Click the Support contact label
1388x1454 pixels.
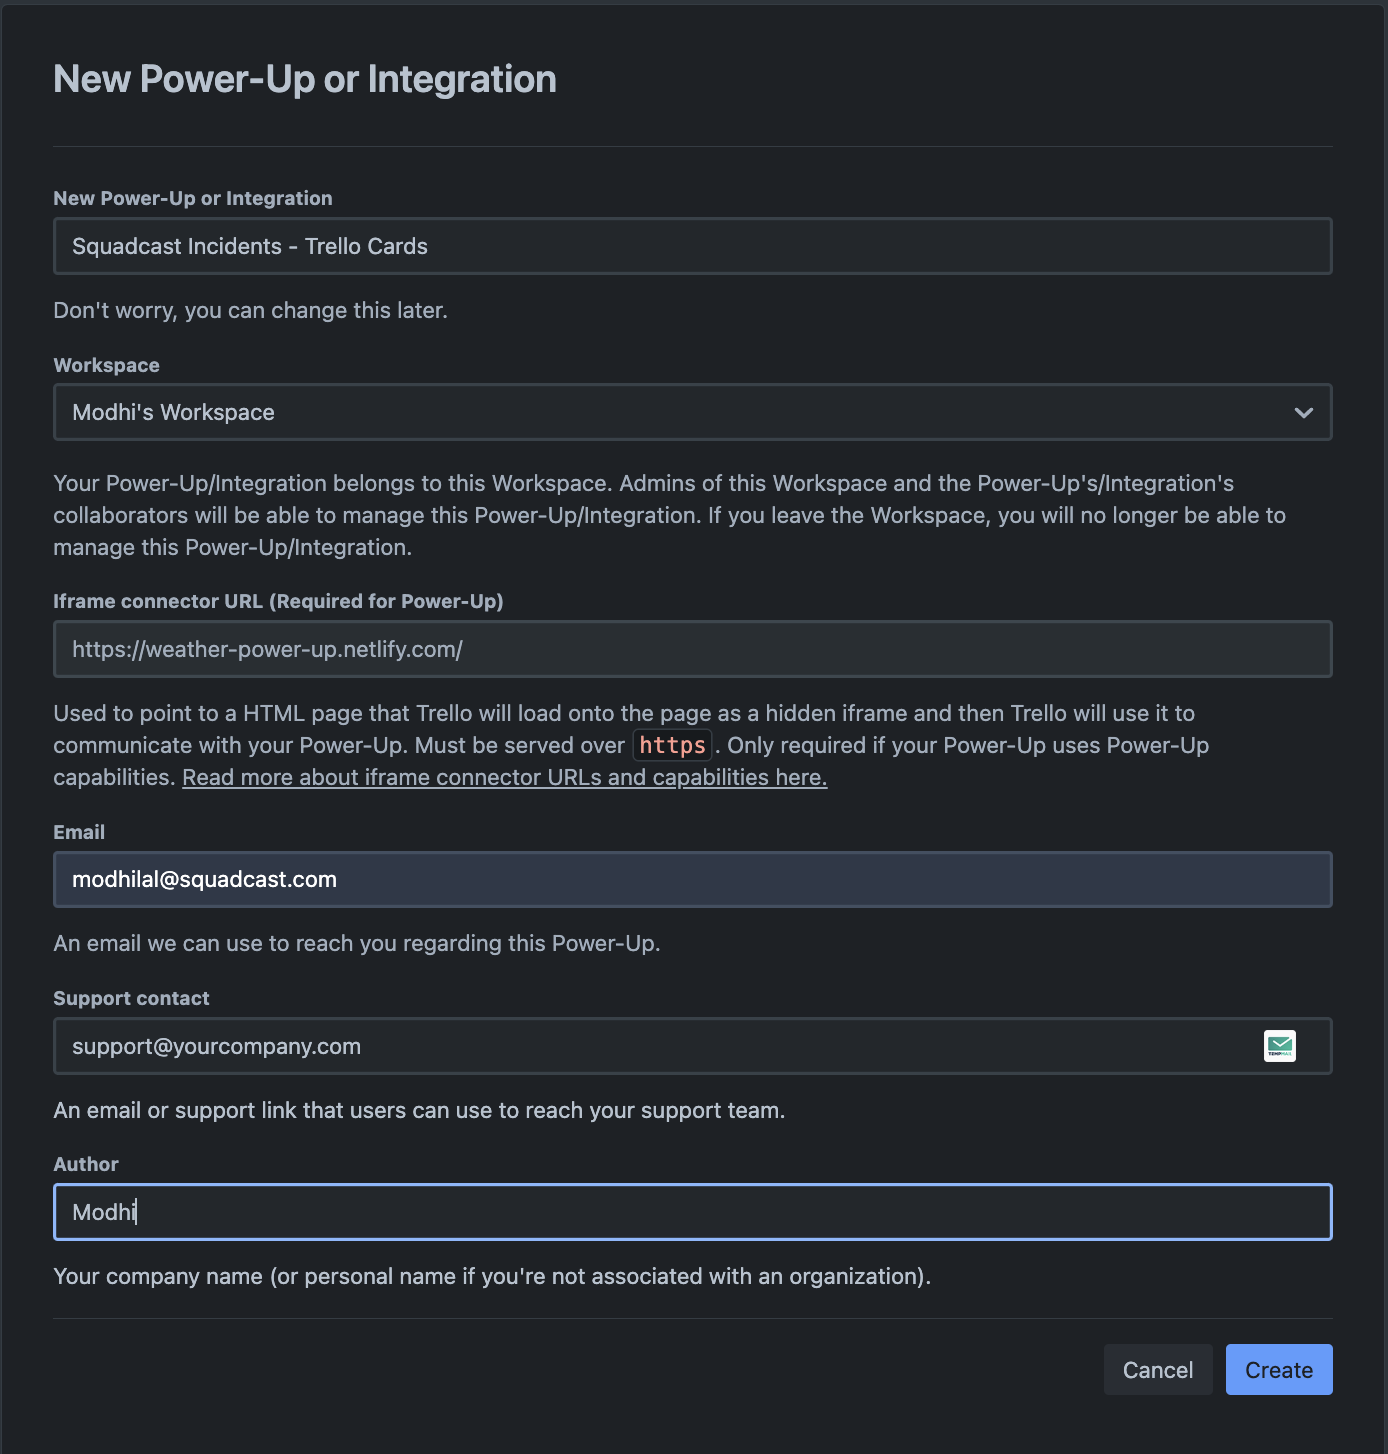[131, 998]
